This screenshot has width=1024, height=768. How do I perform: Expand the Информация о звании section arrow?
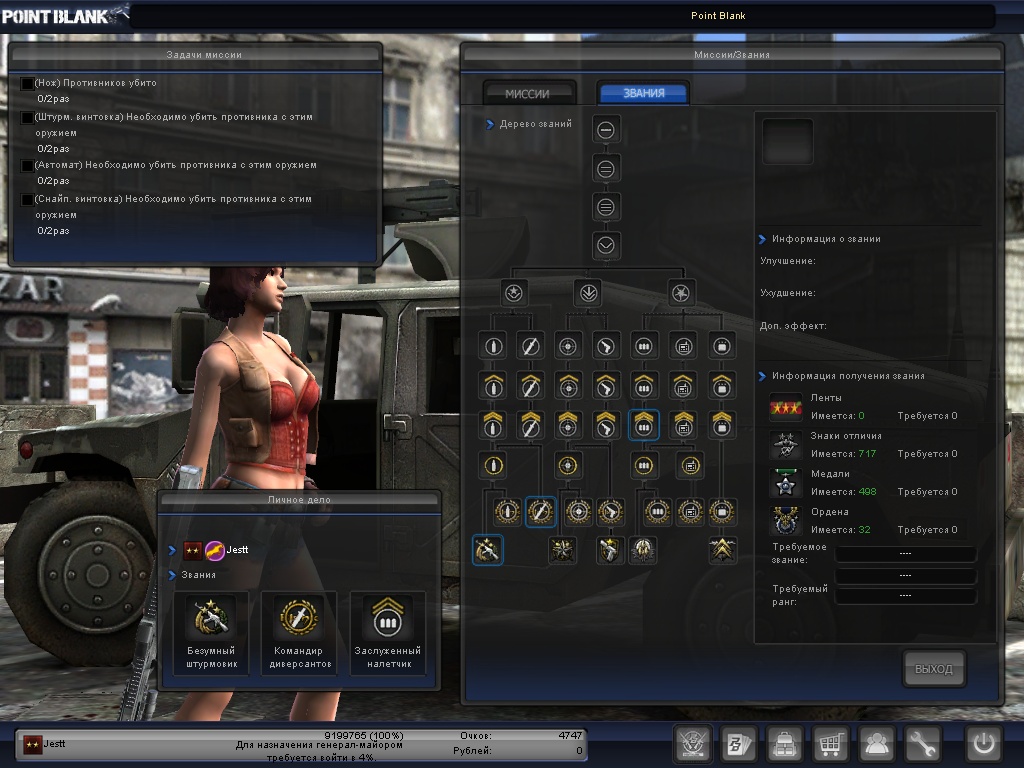[x=762, y=239]
